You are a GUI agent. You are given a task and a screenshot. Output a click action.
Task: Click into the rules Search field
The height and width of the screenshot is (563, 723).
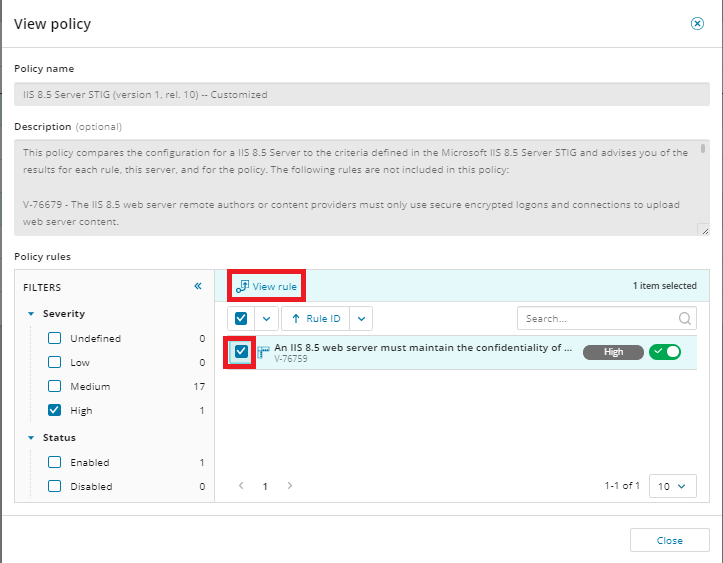[x=597, y=319]
